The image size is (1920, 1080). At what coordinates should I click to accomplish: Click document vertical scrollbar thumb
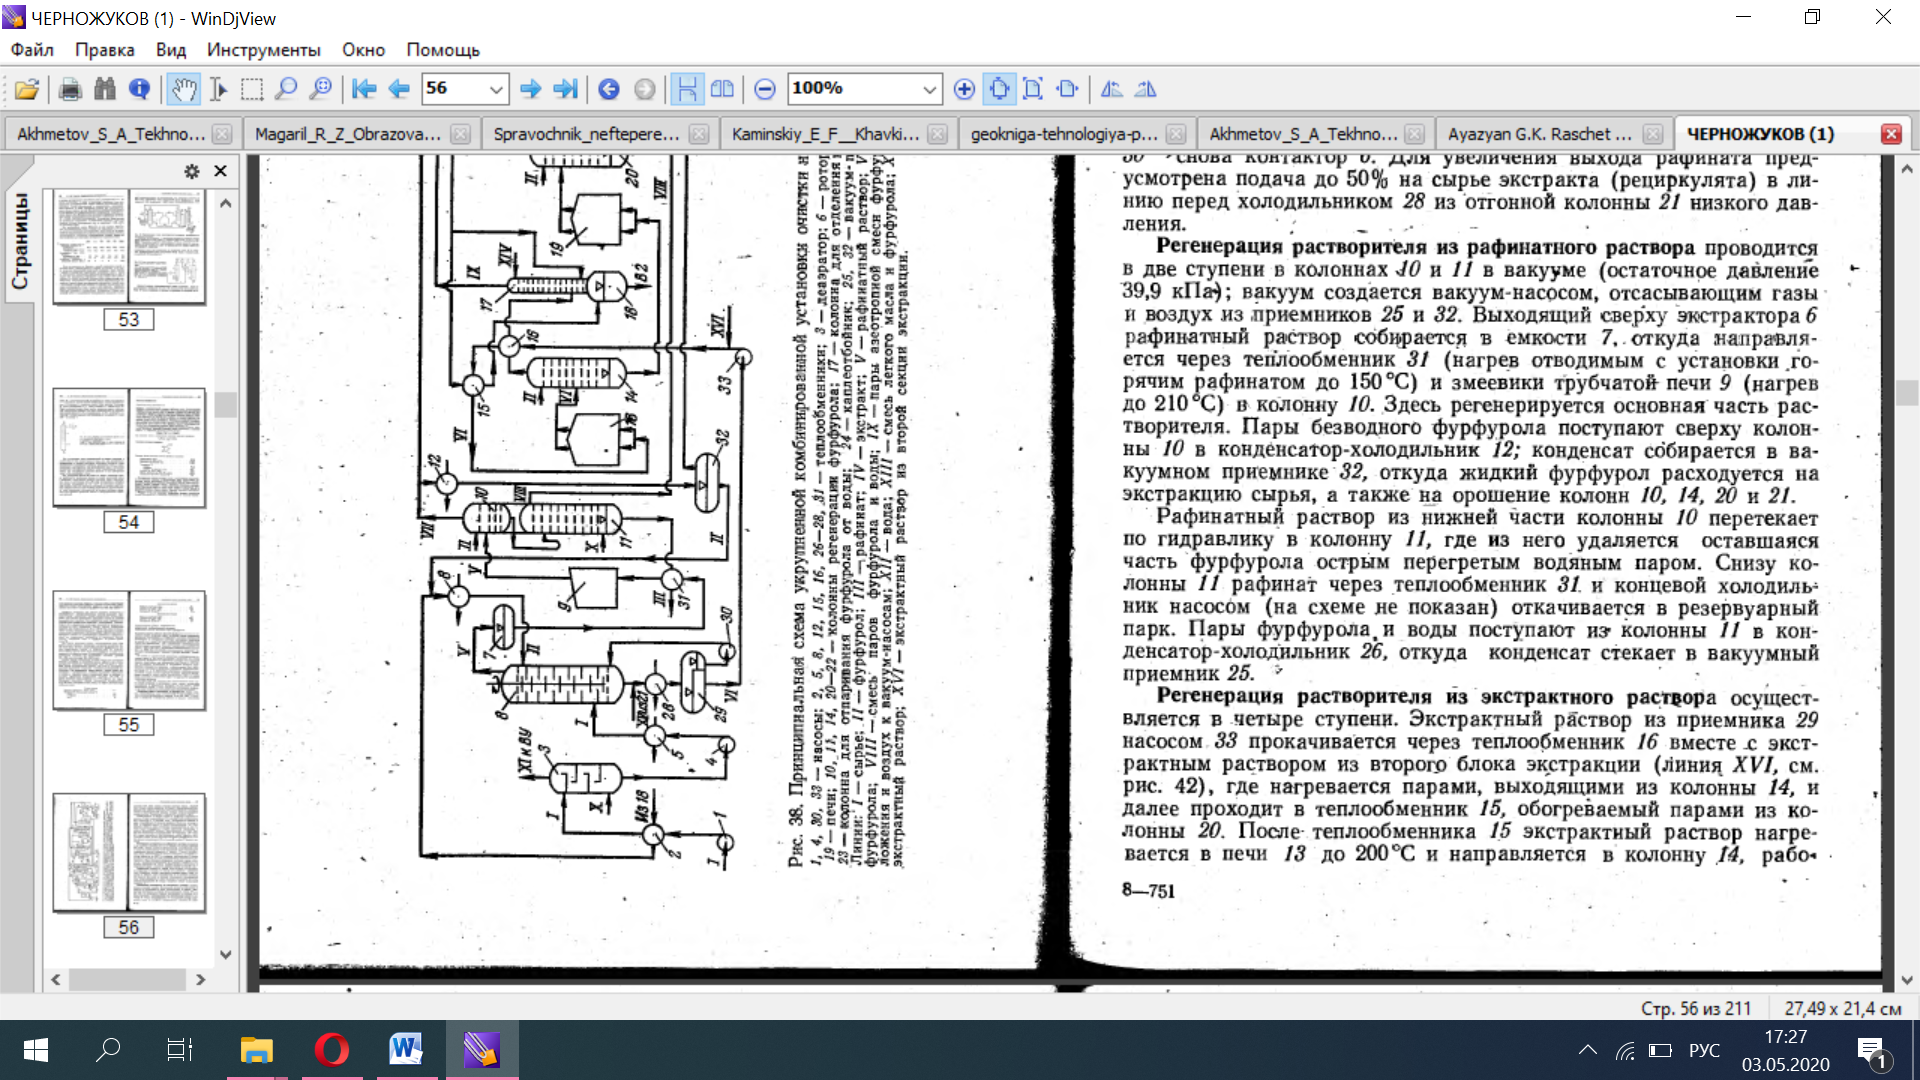click(x=1907, y=392)
